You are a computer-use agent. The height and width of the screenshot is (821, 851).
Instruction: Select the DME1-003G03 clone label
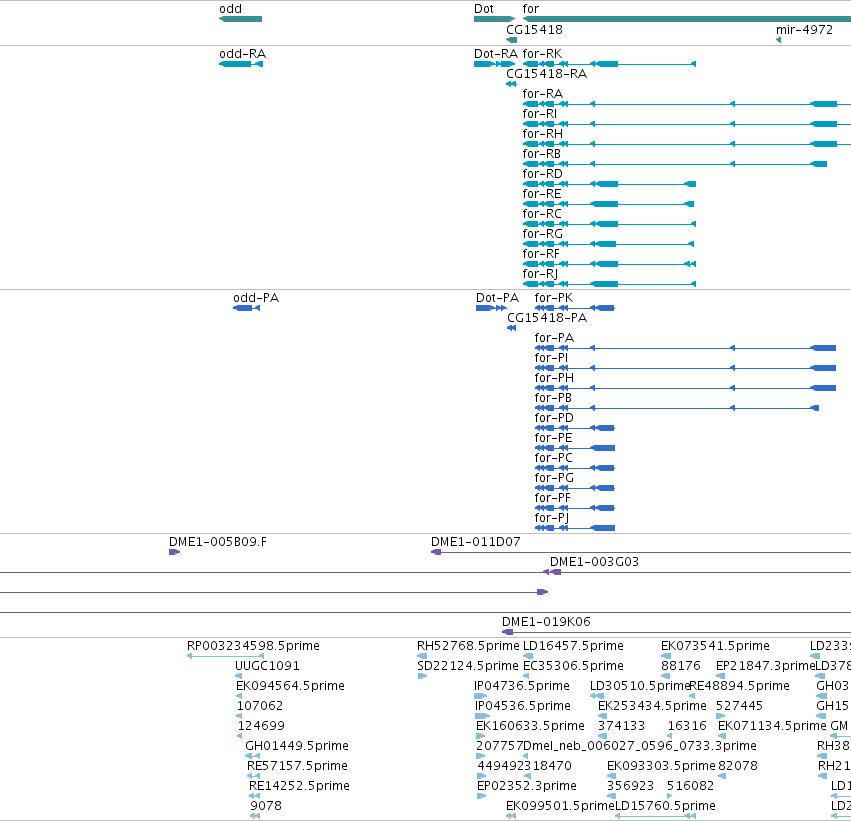point(594,562)
